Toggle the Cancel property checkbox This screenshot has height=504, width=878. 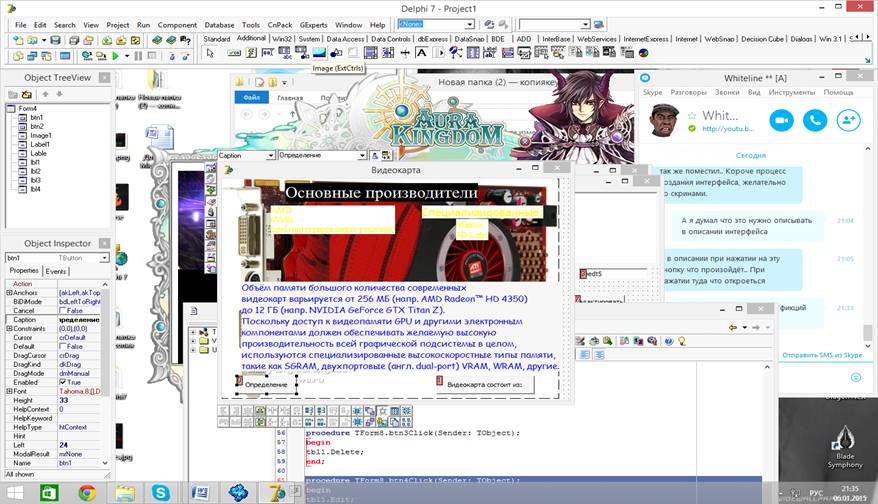pos(65,310)
